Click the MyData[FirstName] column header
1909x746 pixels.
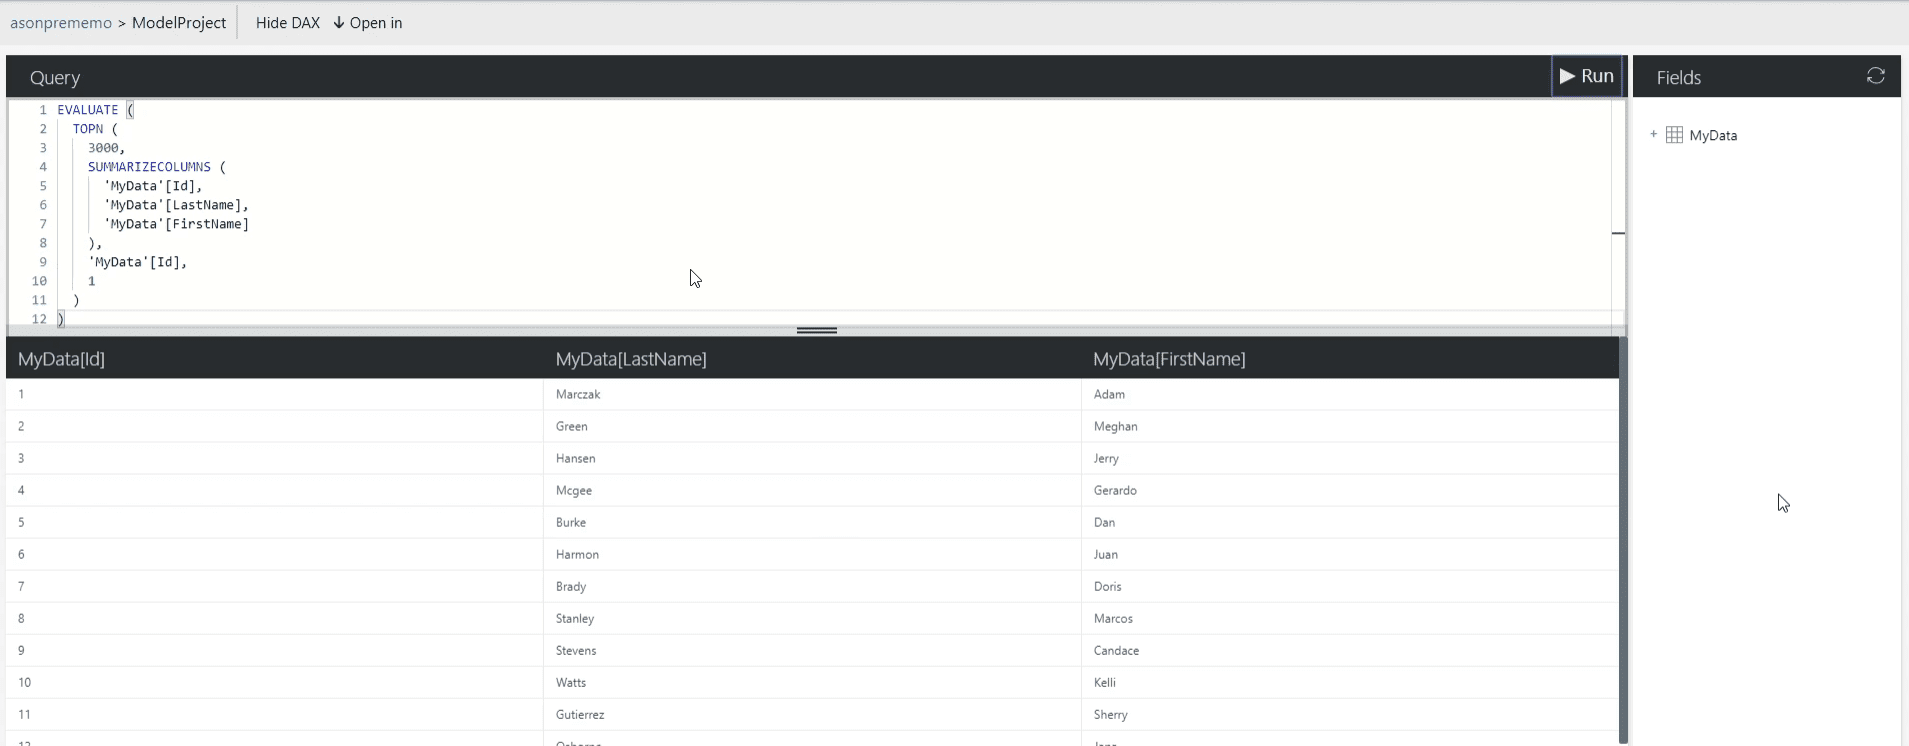pyautogui.click(x=1169, y=359)
